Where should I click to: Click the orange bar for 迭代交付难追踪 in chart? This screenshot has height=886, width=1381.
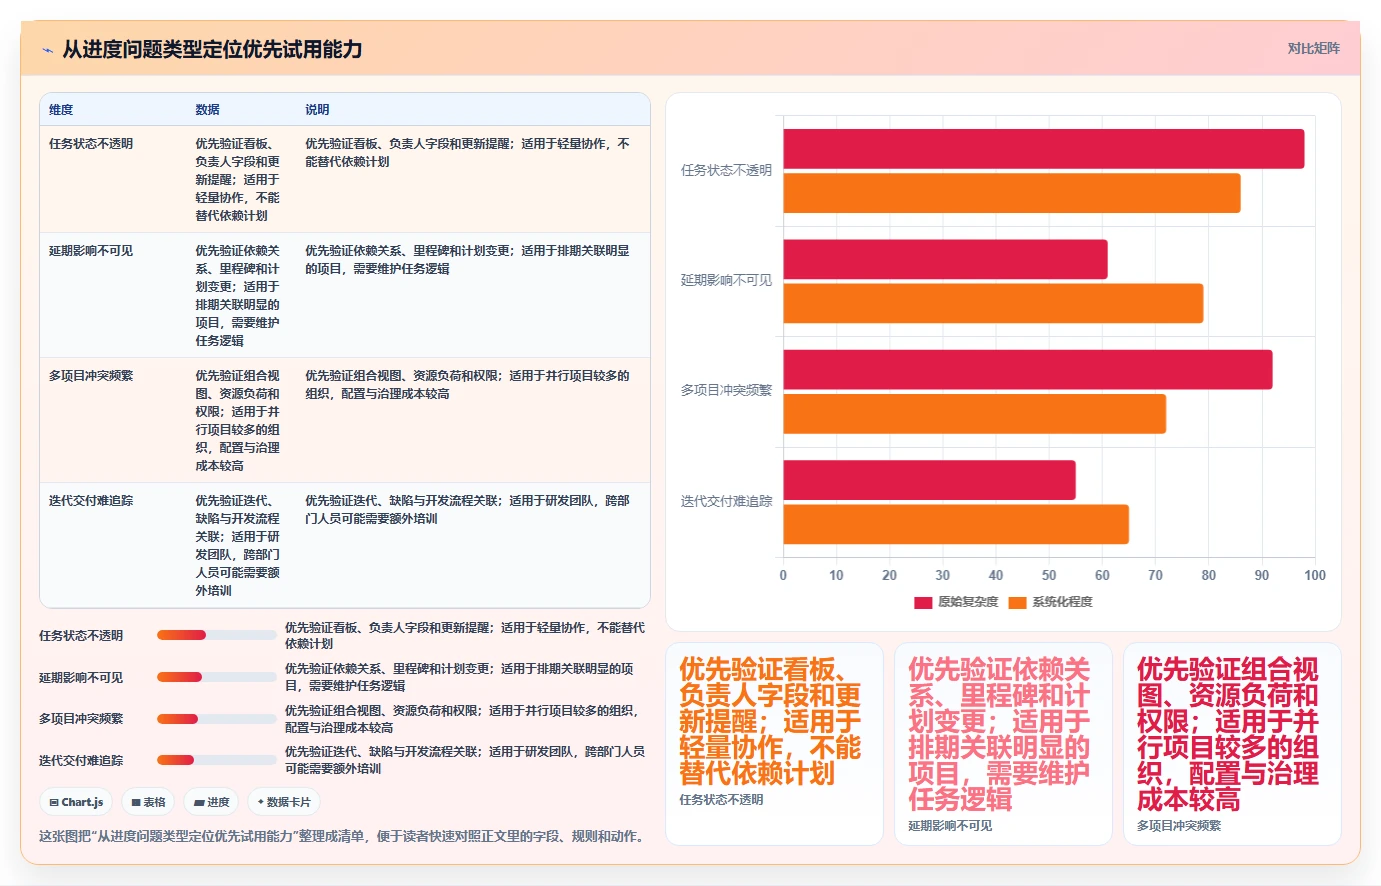[956, 524]
